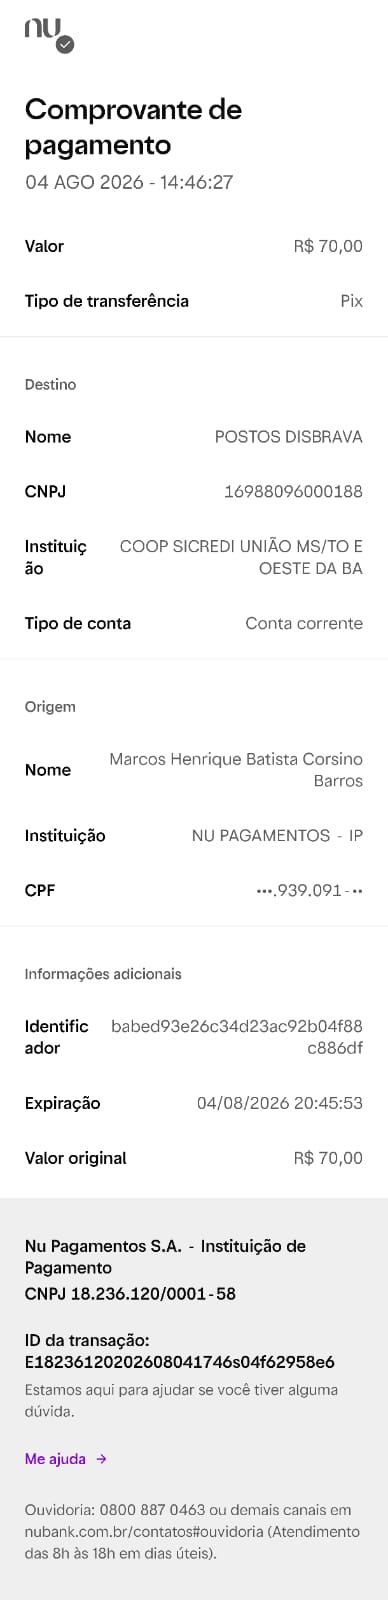Viewport: 388px width, 1600px height.
Task: Click the NU PAGAMENTOS - IP institution
Action: [x=277, y=836]
